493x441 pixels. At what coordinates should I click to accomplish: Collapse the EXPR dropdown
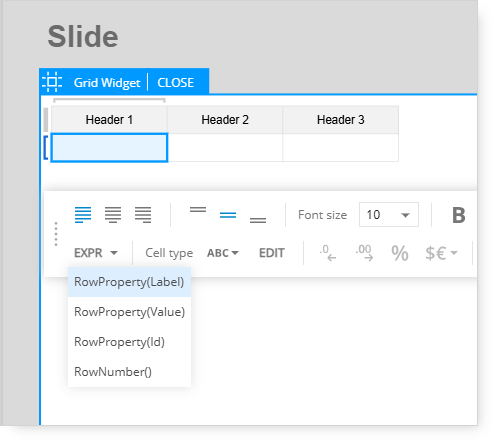pos(96,253)
